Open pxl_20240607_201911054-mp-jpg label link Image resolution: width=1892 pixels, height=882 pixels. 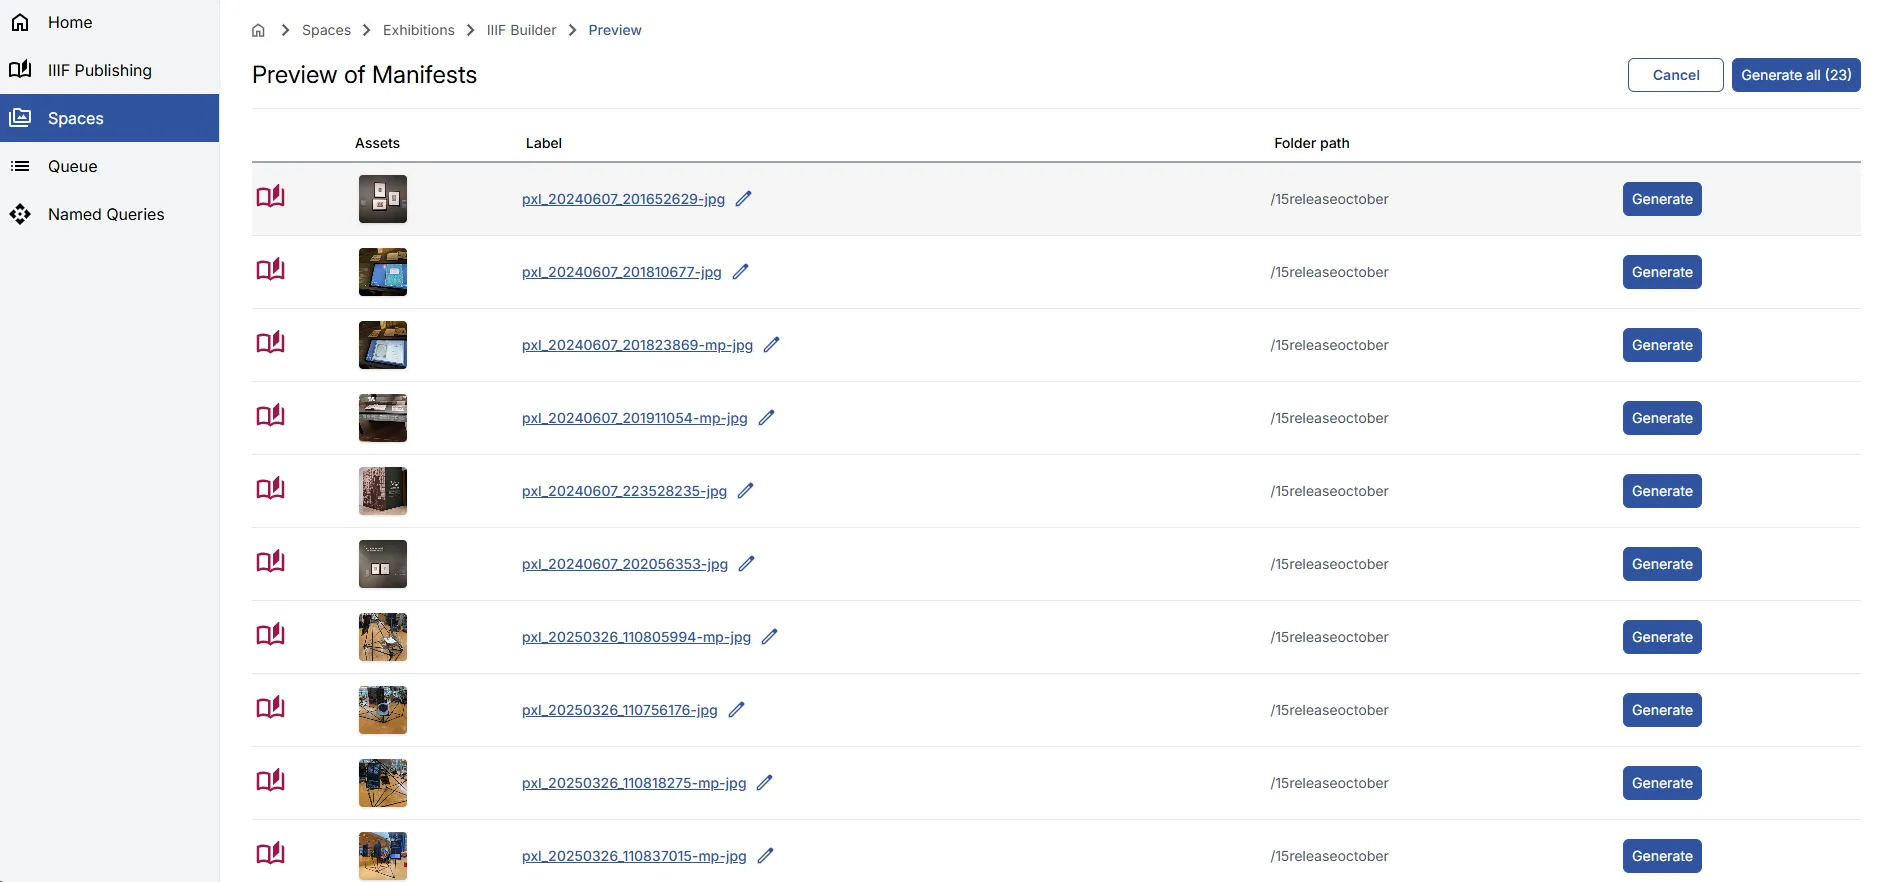coord(635,418)
